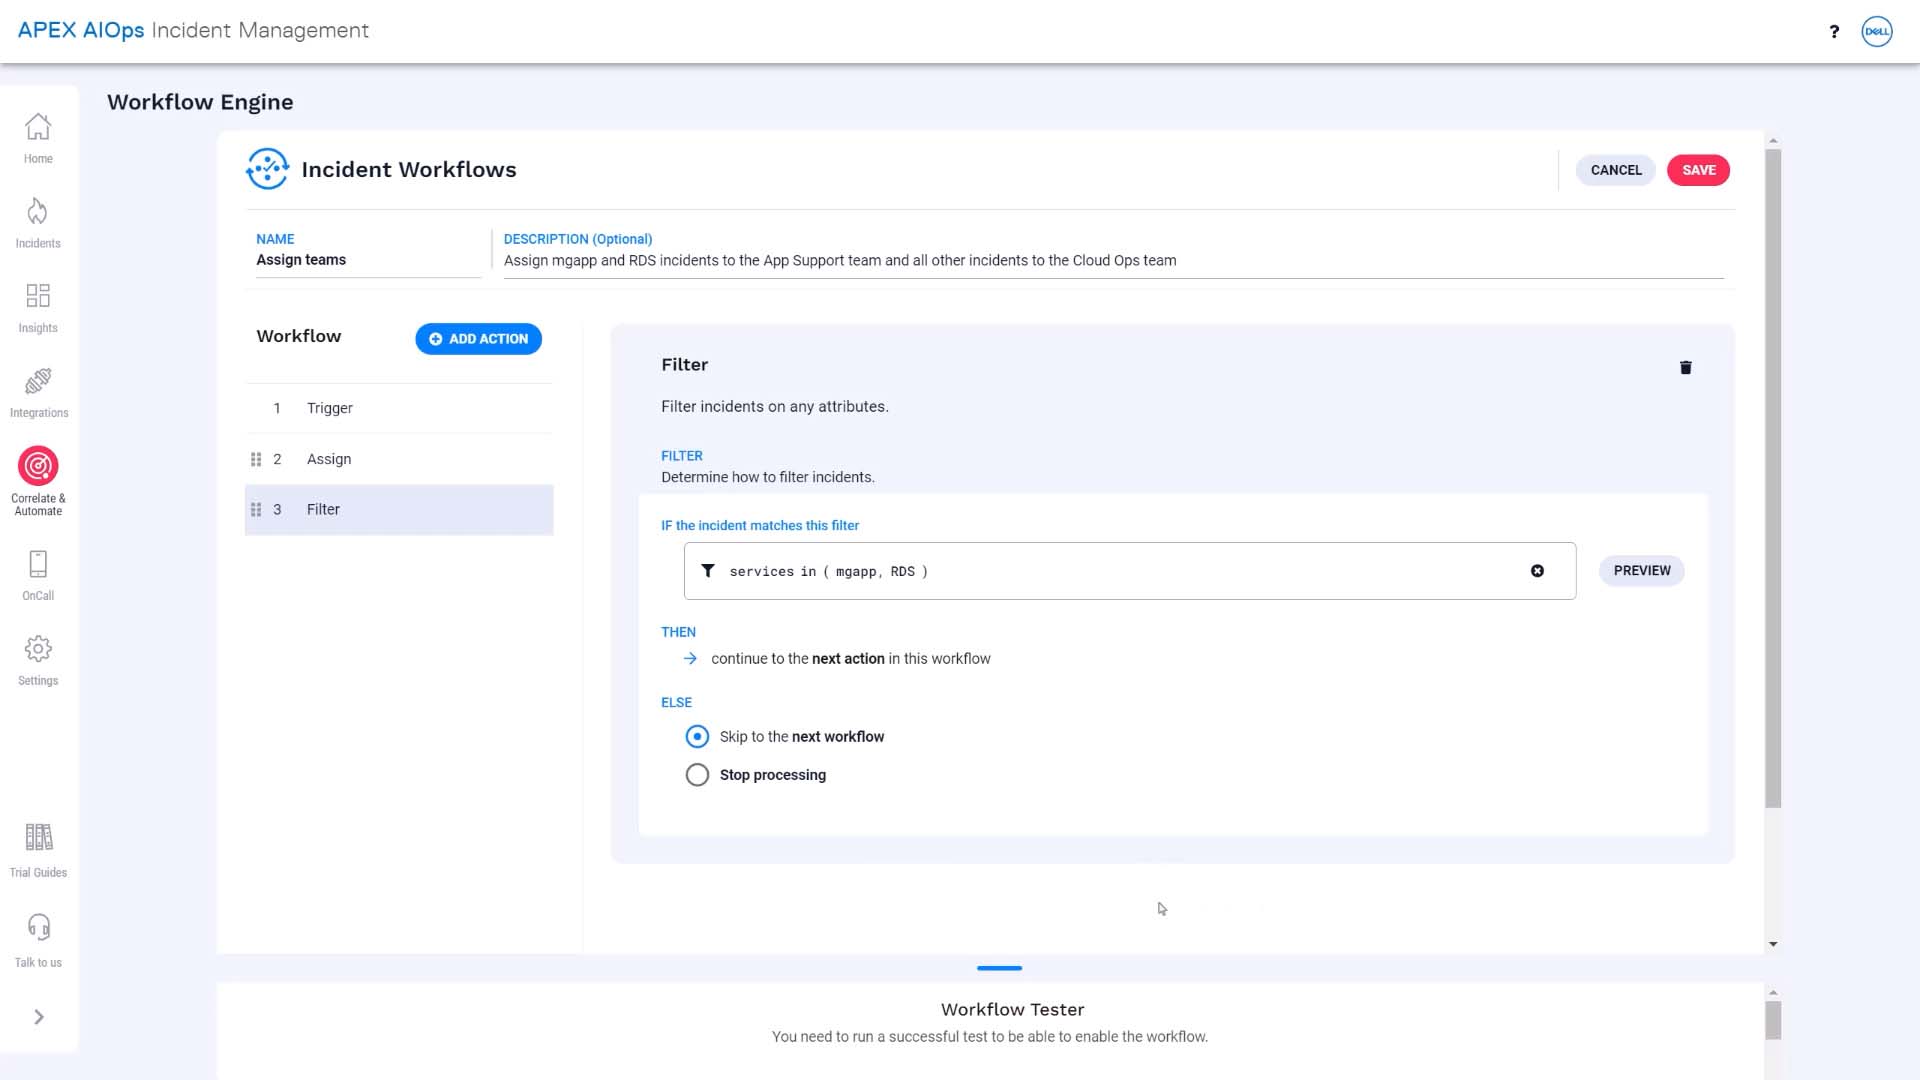Image resolution: width=1920 pixels, height=1080 pixels.
Task: Select the Skip to the next workflow radio
Action: [697, 737]
